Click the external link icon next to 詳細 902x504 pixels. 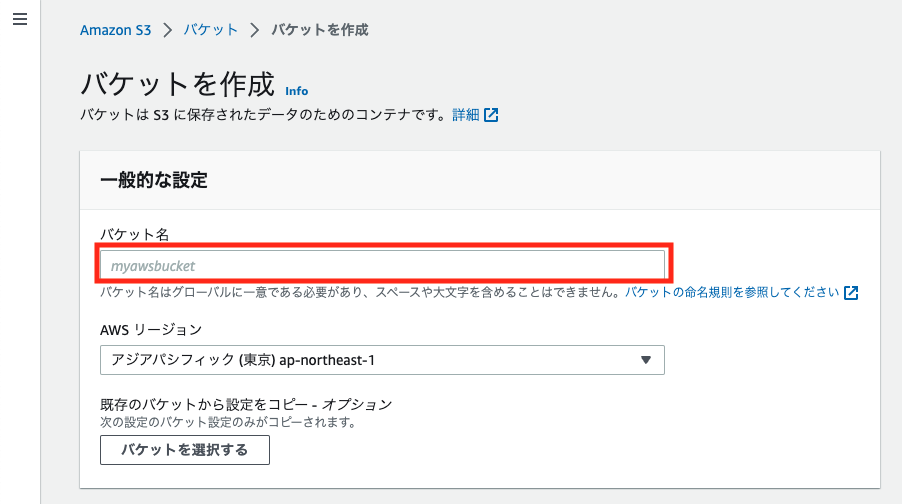pos(491,115)
